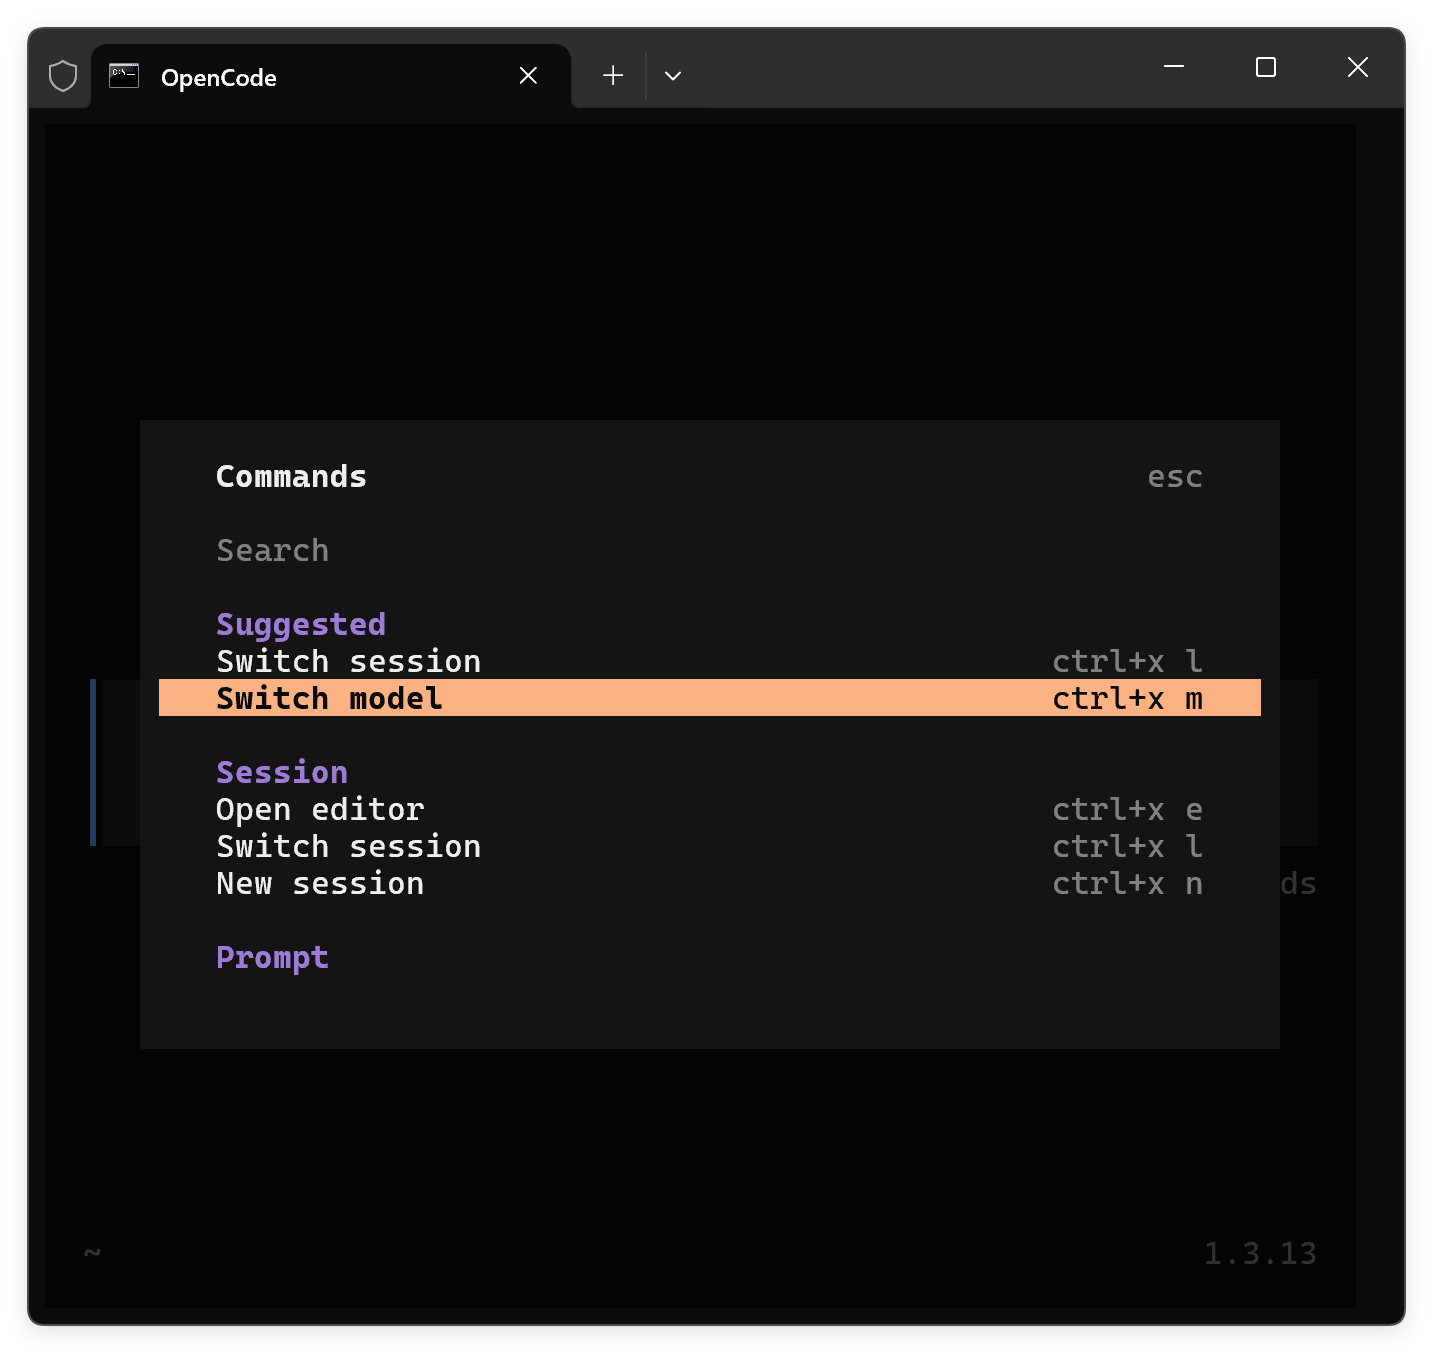This screenshot has width=1433, height=1353.
Task: Click the Session section heading
Action: (282, 773)
